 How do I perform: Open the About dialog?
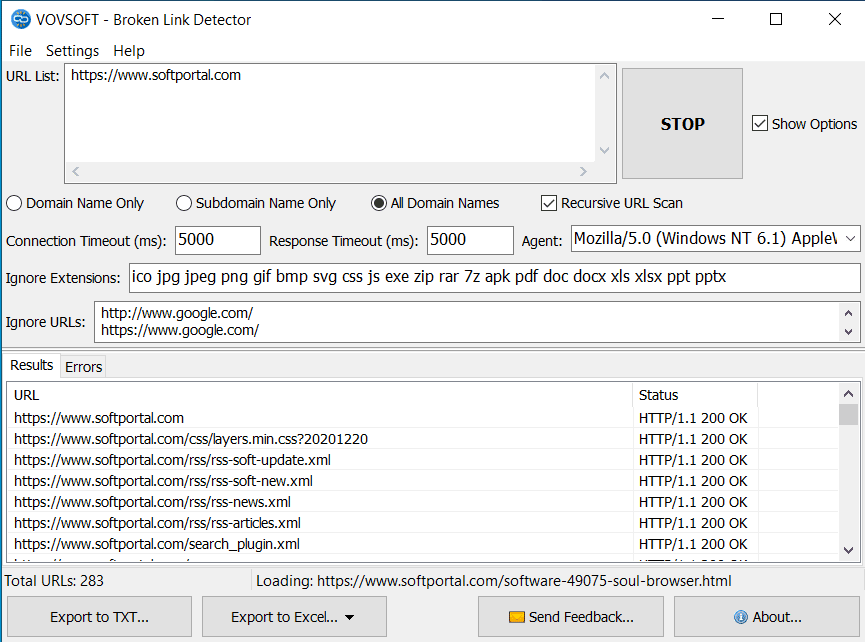pyautogui.click(x=766, y=617)
